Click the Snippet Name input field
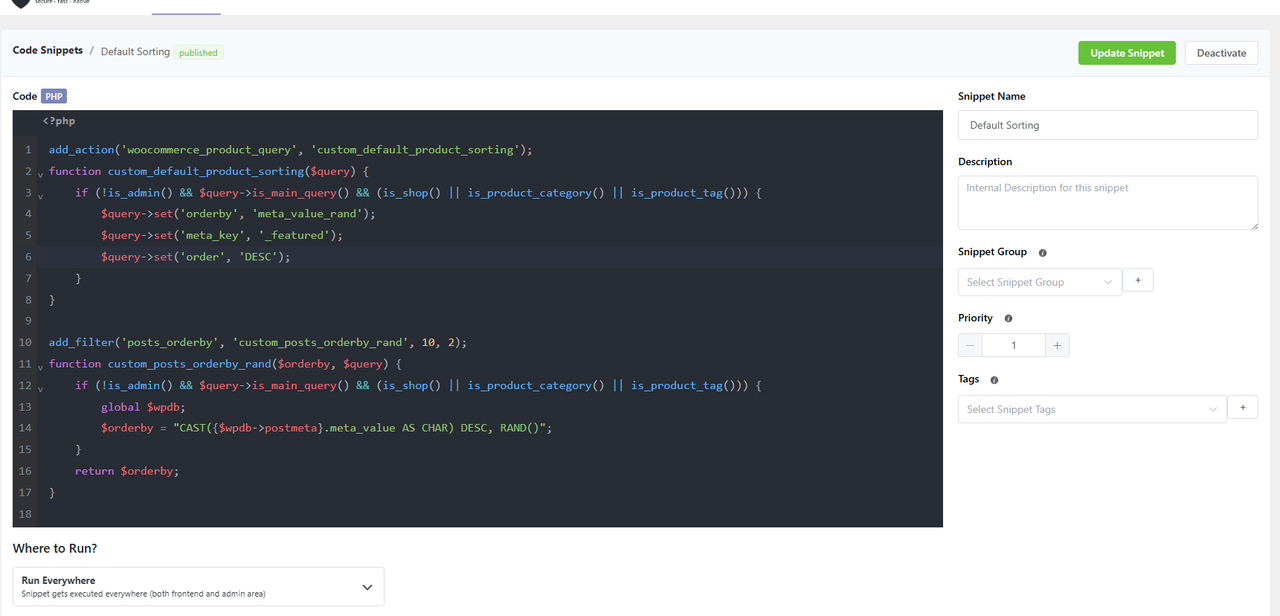 click(x=1108, y=125)
